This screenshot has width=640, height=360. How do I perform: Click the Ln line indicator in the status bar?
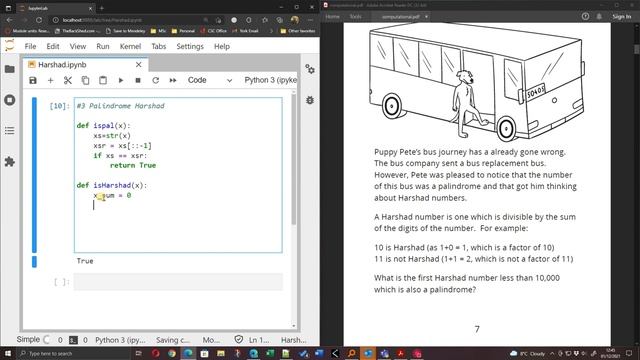point(259,340)
